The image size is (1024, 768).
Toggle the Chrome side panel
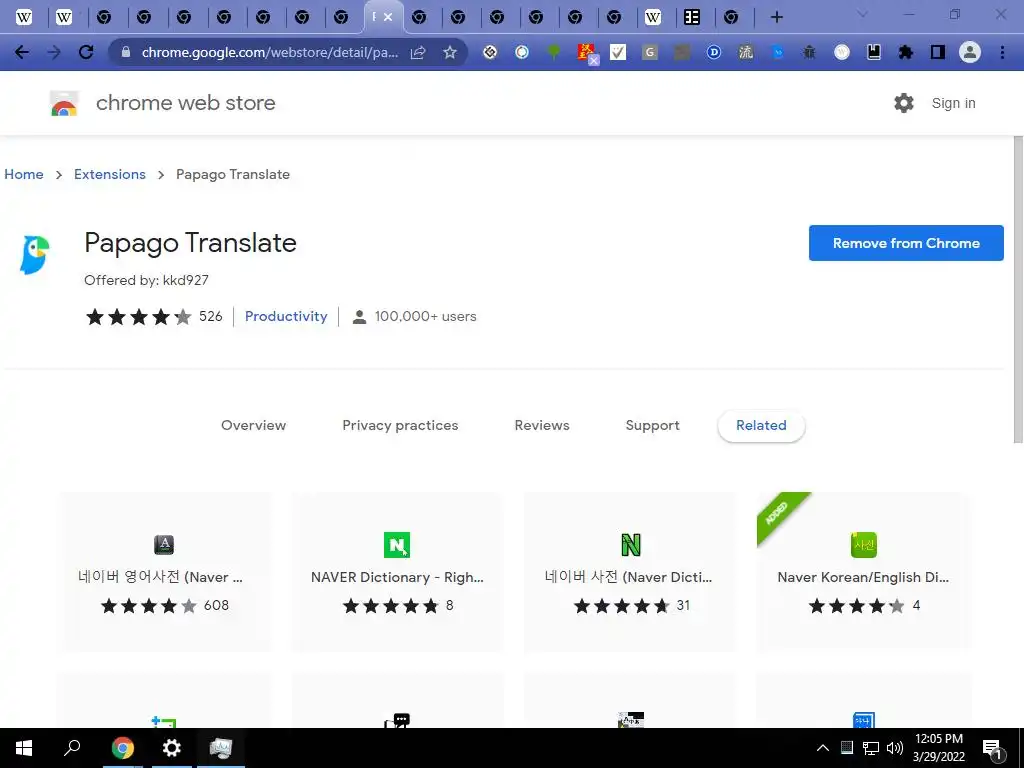click(x=938, y=52)
